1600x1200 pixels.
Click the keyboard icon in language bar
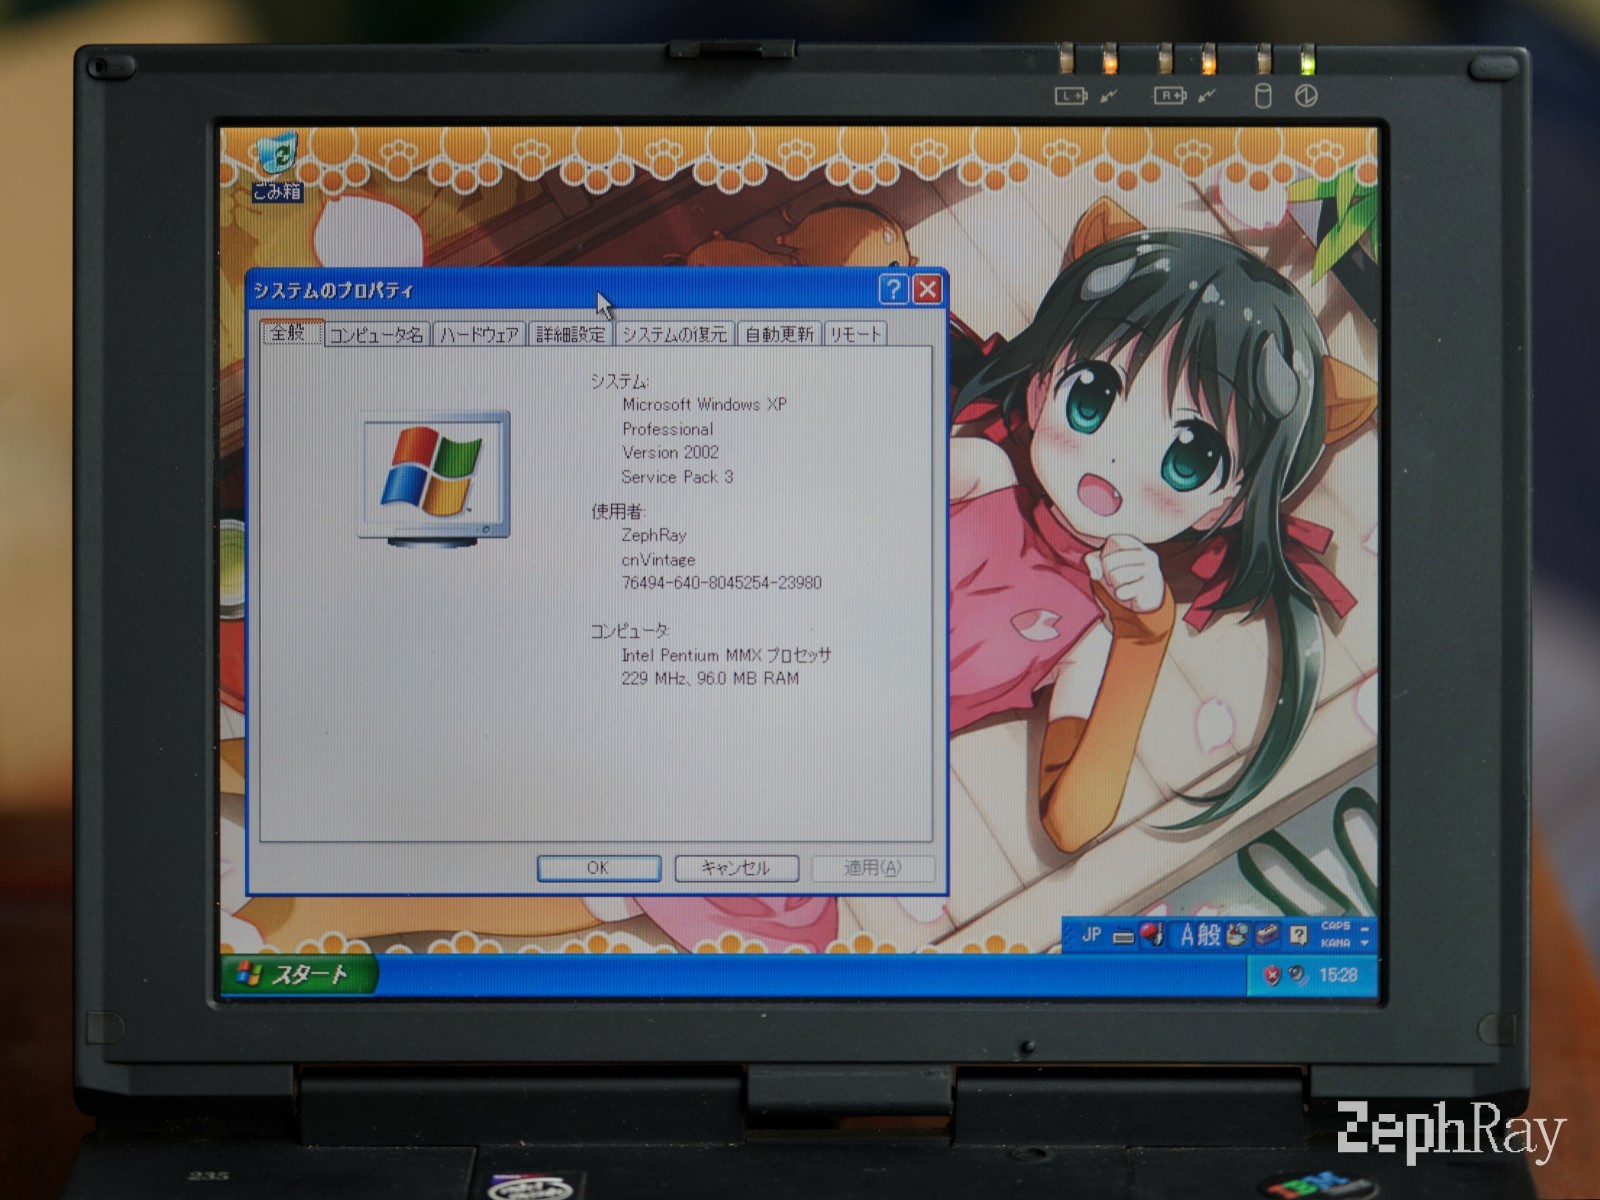point(1123,937)
